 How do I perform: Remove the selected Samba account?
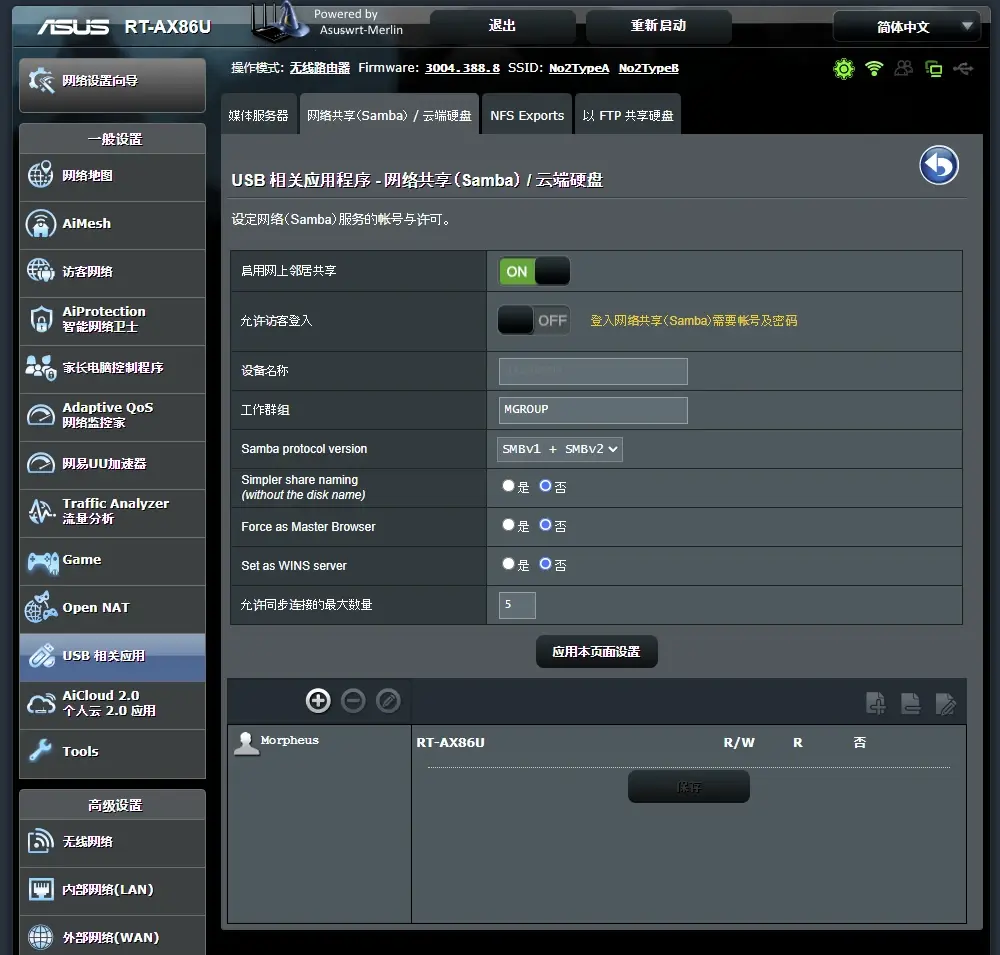tap(353, 700)
